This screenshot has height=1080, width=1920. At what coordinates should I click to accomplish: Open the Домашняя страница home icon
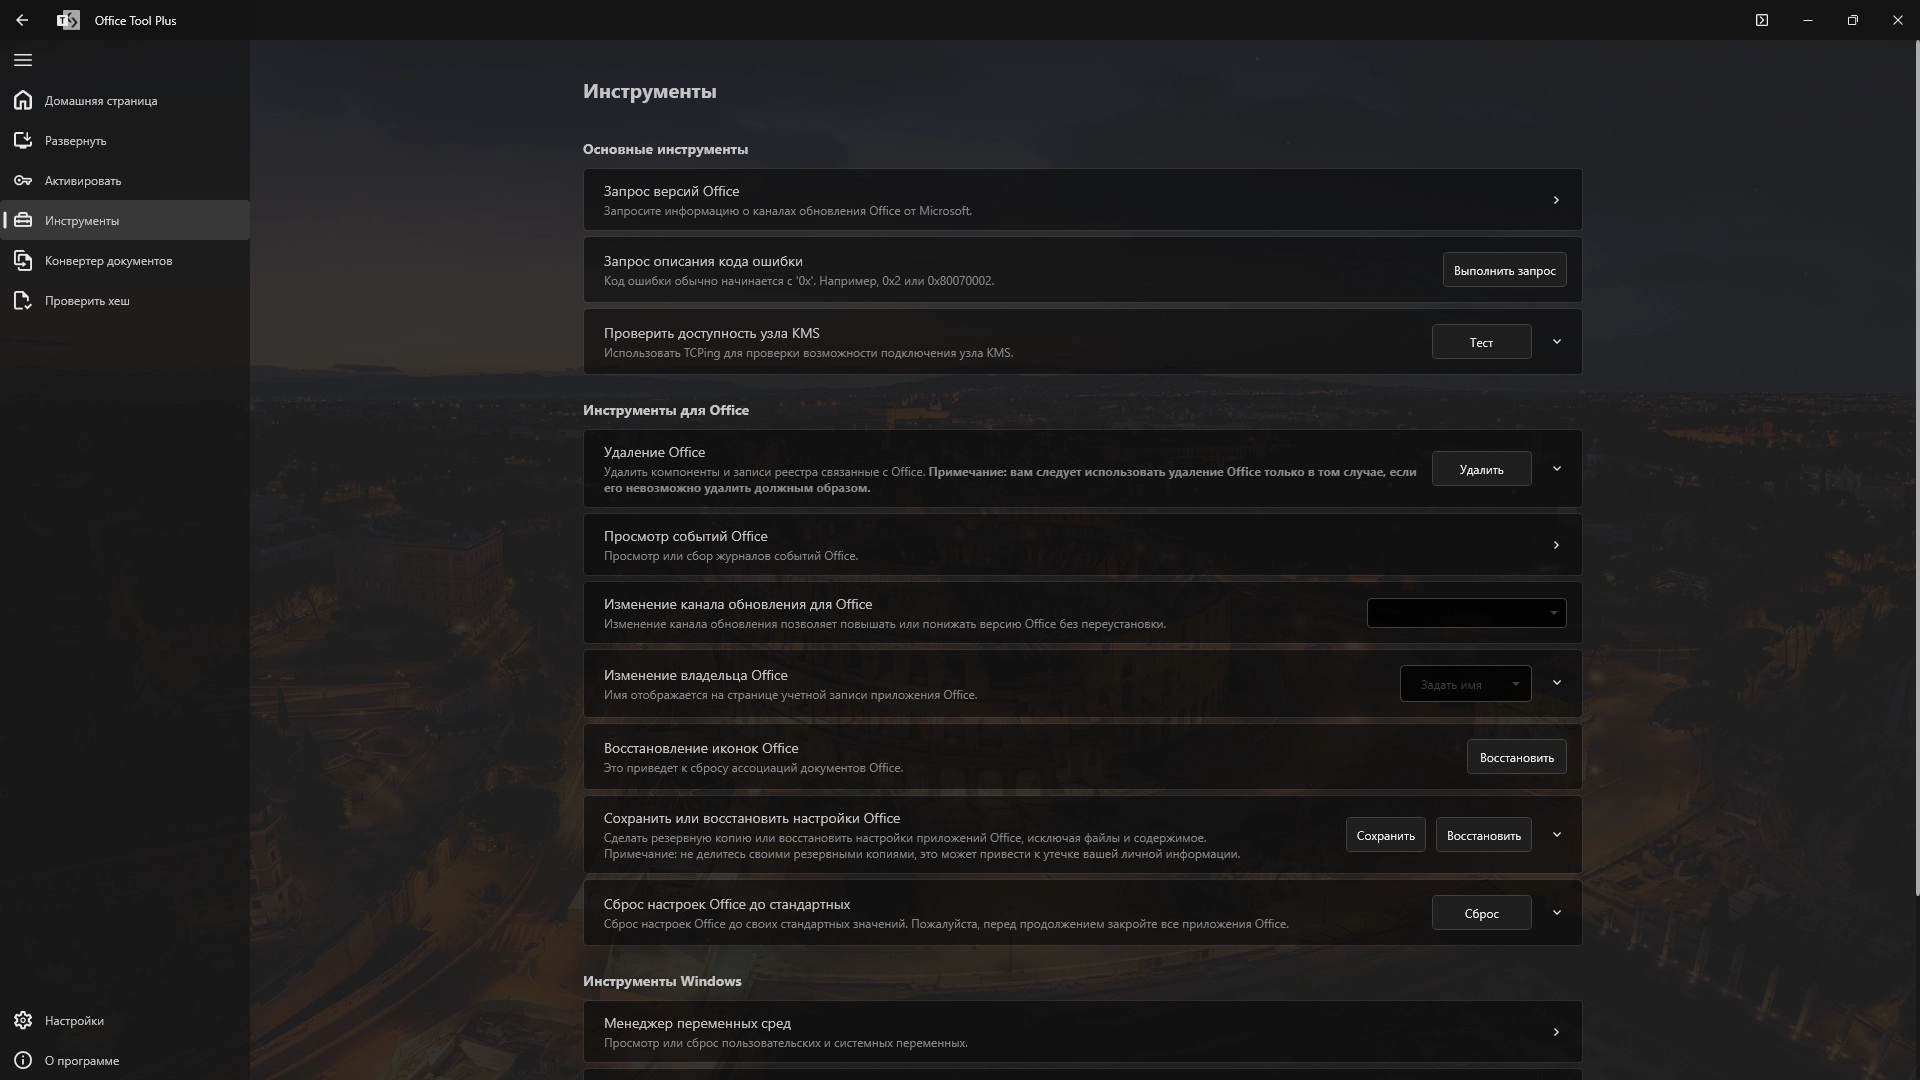pyautogui.click(x=23, y=100)
